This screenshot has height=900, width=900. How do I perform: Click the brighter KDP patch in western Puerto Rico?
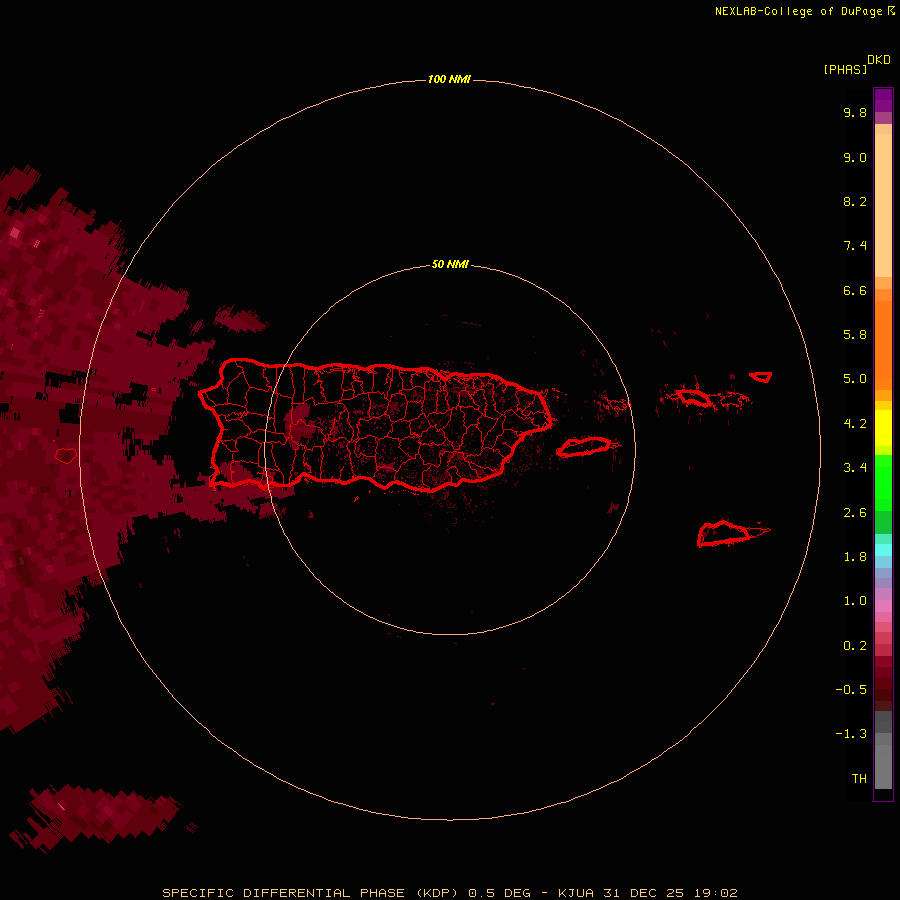coord(298,425)
